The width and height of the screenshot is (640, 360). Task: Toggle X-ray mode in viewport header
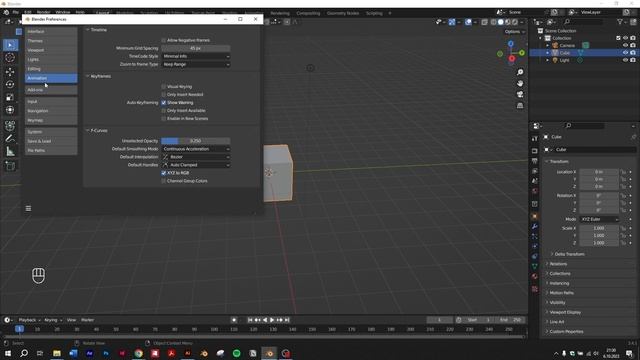click(x=484, y=22)
